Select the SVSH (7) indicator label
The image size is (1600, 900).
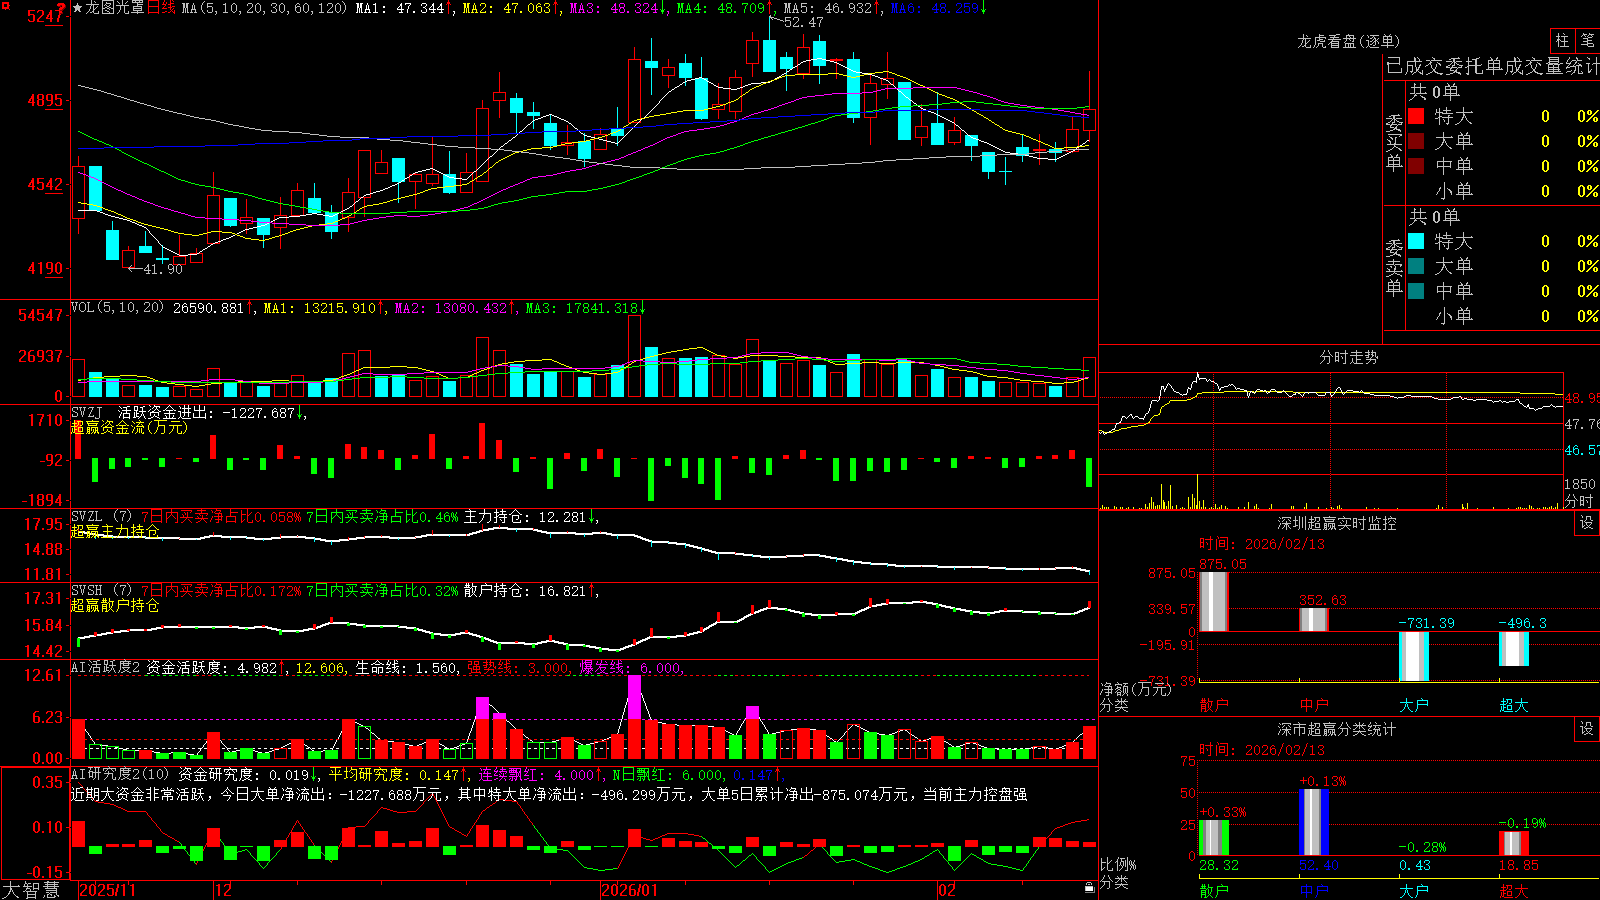tap(101, 591)
